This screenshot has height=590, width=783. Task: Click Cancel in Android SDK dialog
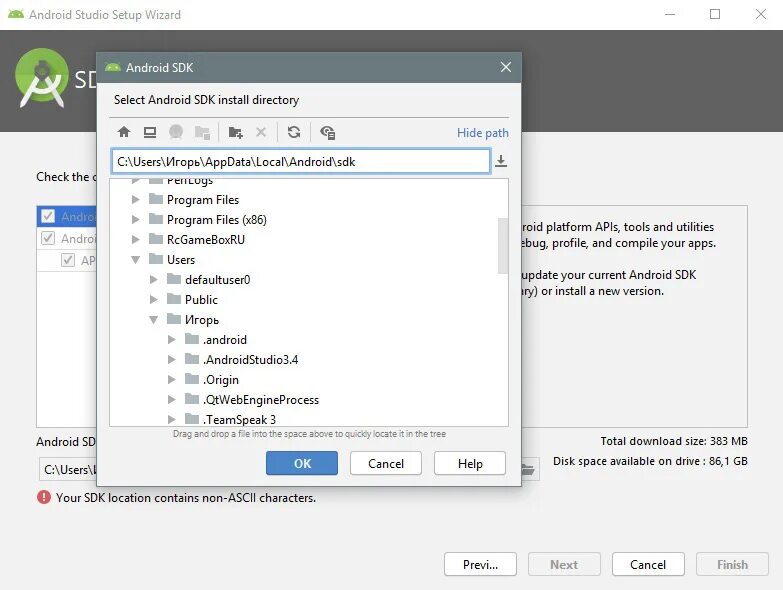(386, 463)
